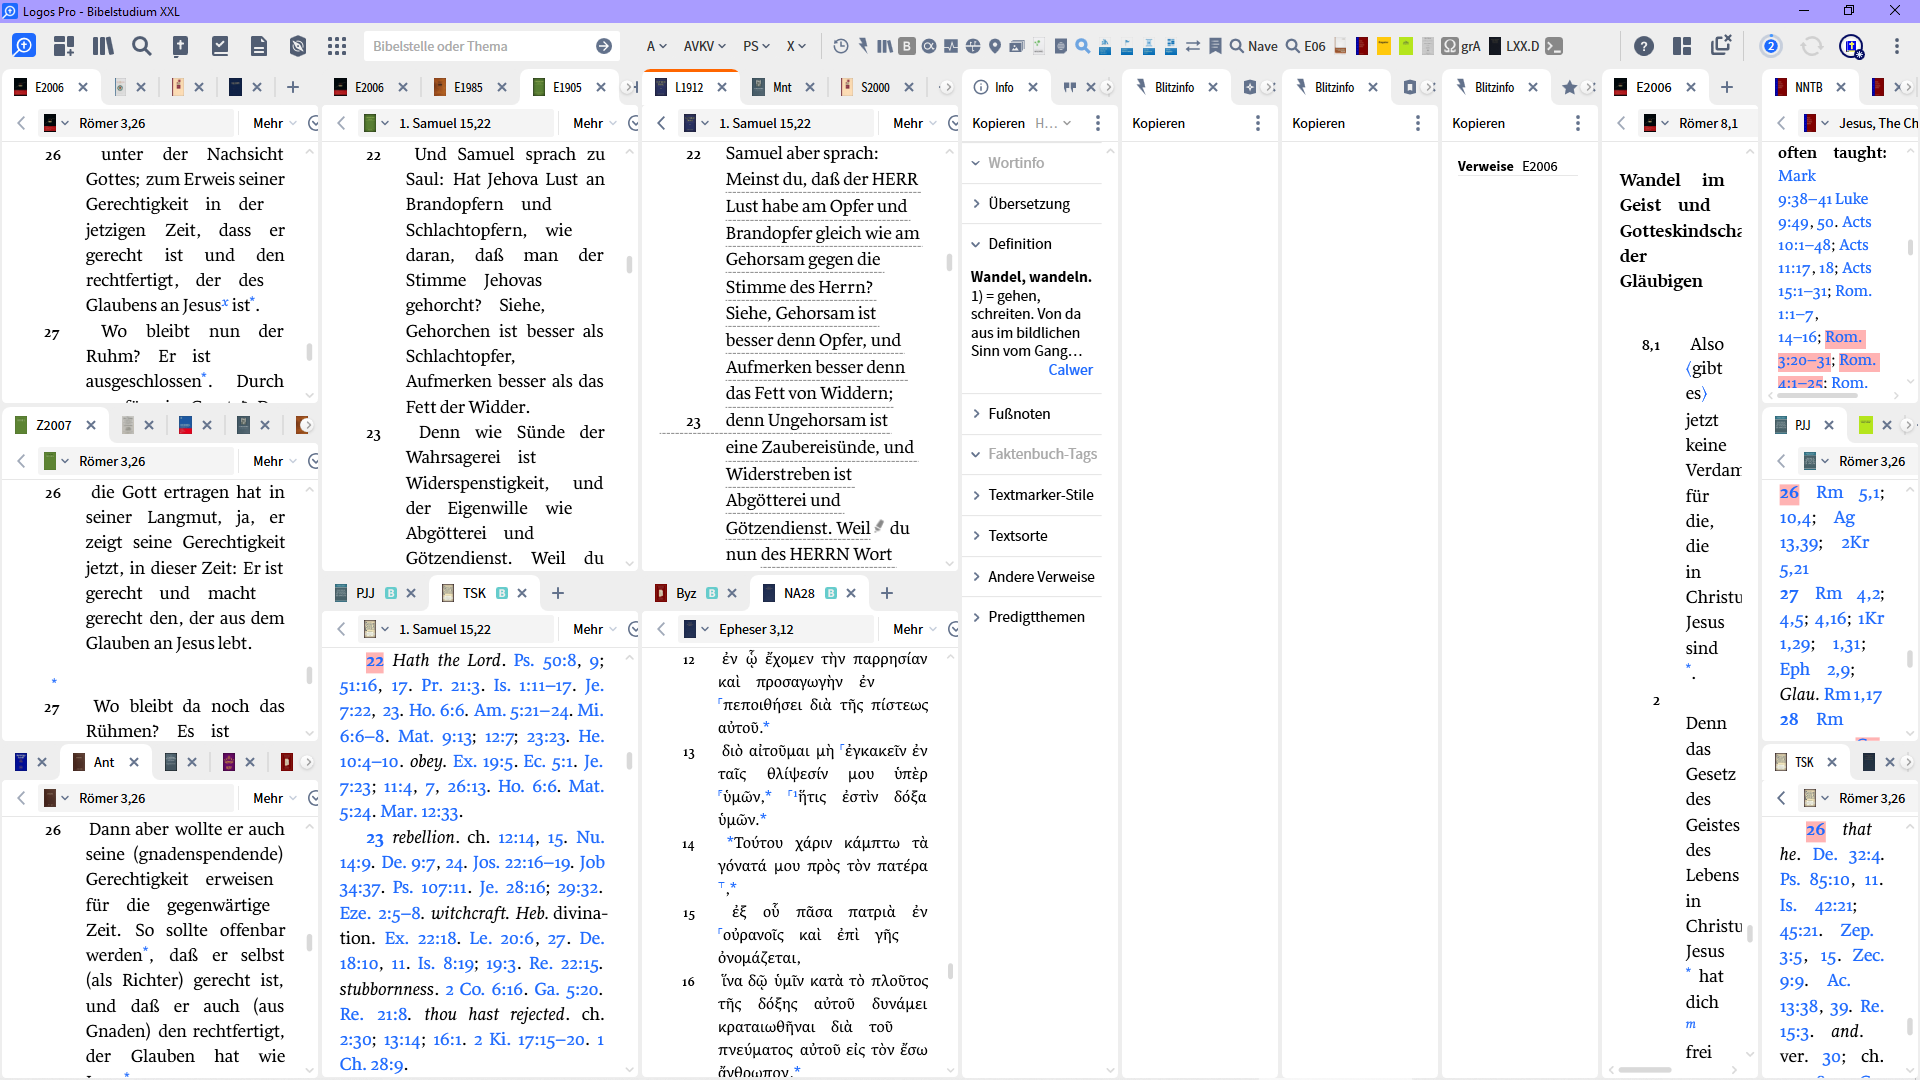Screen dimensions: 1920x1080
Task: Collapse the Definition section in Info
Action: pos(1019,244)
